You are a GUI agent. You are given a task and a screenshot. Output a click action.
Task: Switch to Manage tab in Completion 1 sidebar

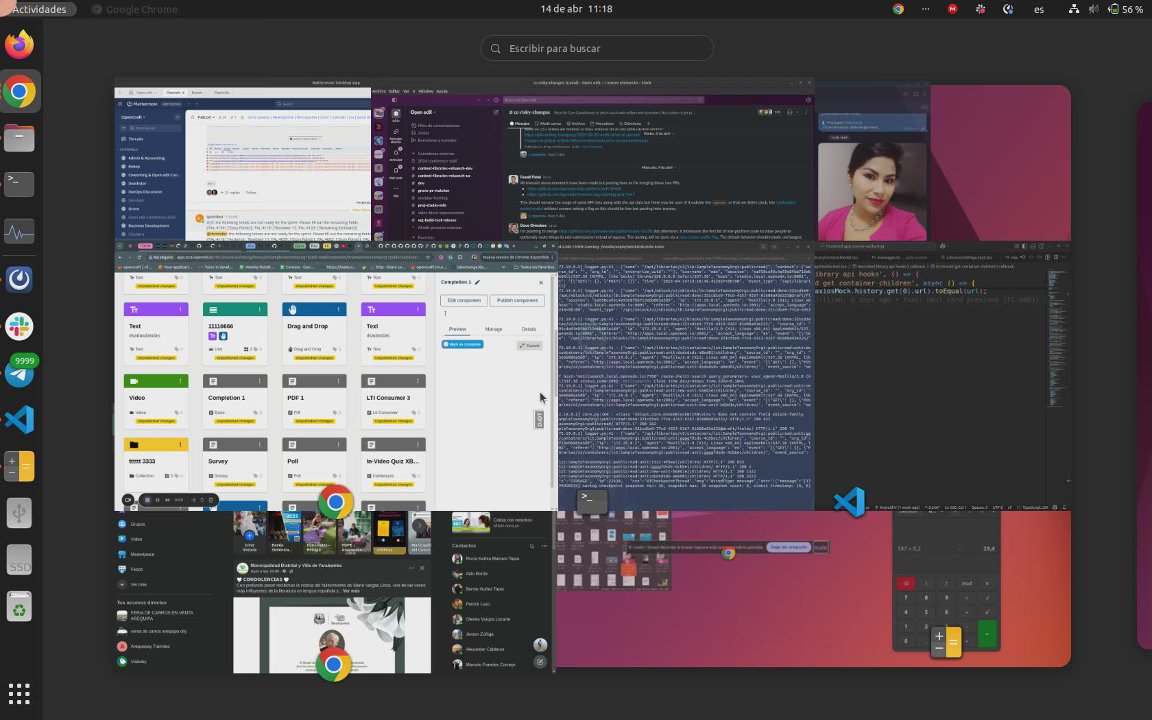coord(494,329)
